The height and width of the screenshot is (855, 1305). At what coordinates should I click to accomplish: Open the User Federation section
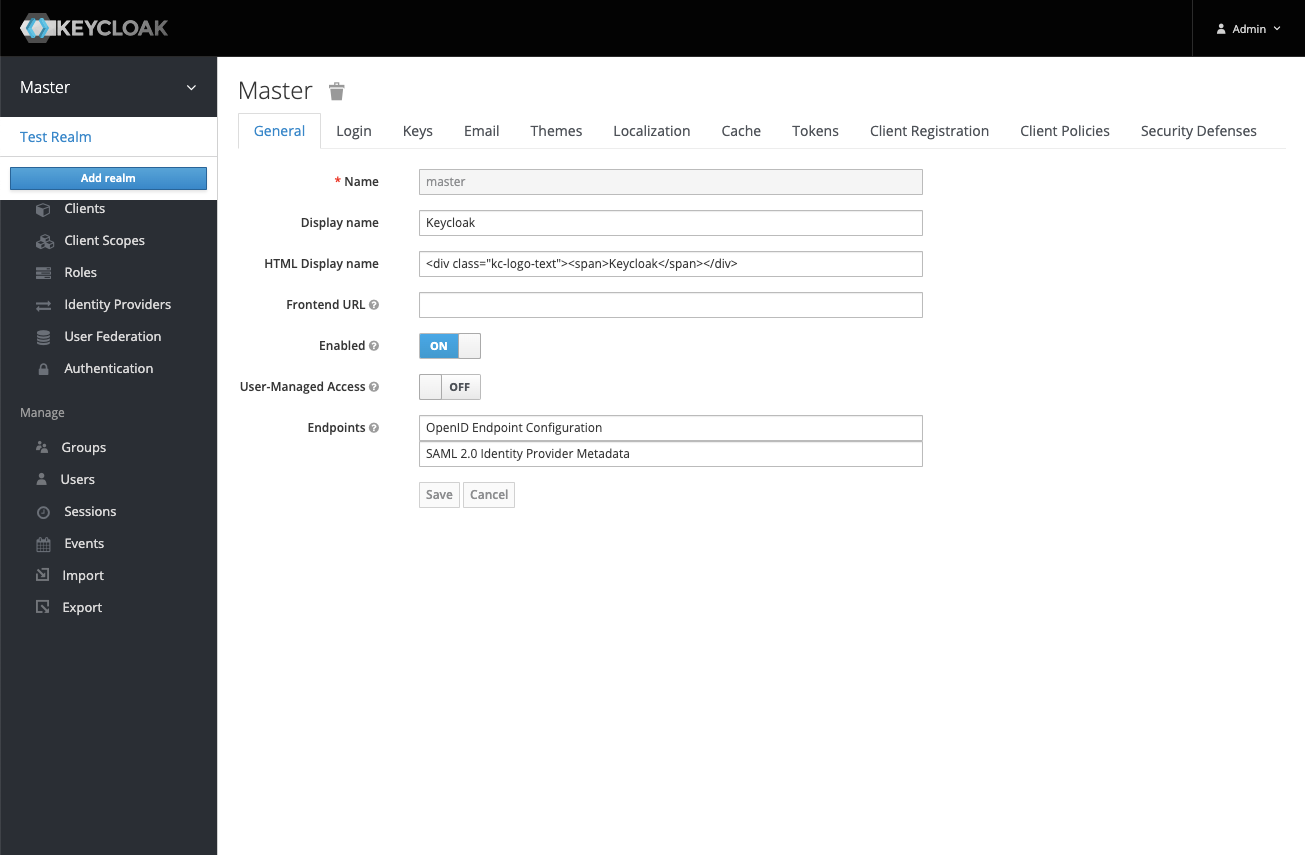click(113, 336)
